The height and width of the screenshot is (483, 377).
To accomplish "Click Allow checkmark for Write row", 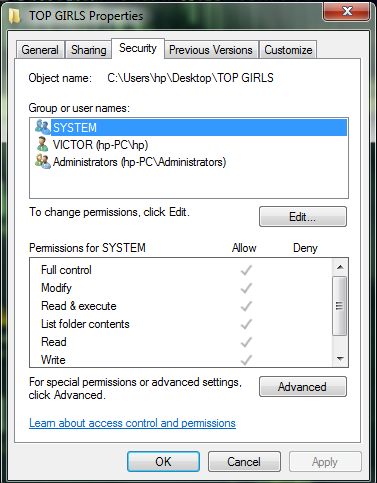I will (246, 360).
